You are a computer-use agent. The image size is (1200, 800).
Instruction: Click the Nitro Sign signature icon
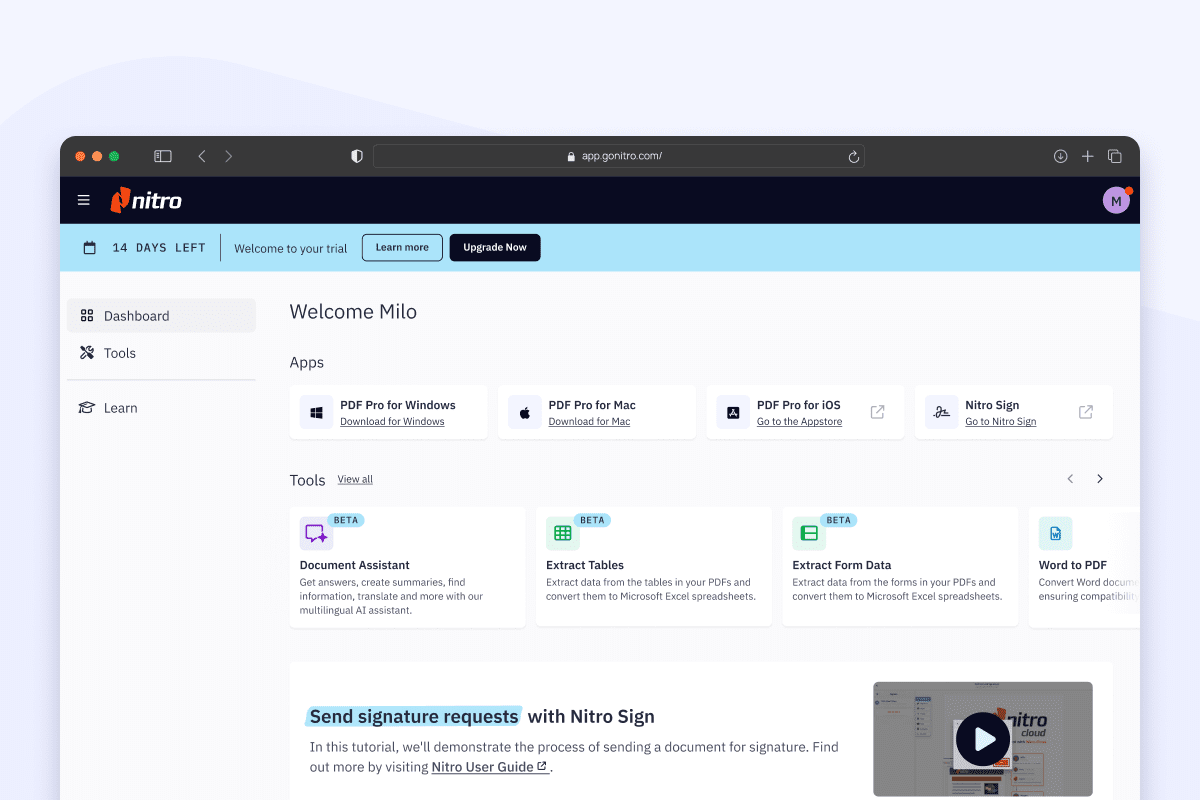coord(940,412)
